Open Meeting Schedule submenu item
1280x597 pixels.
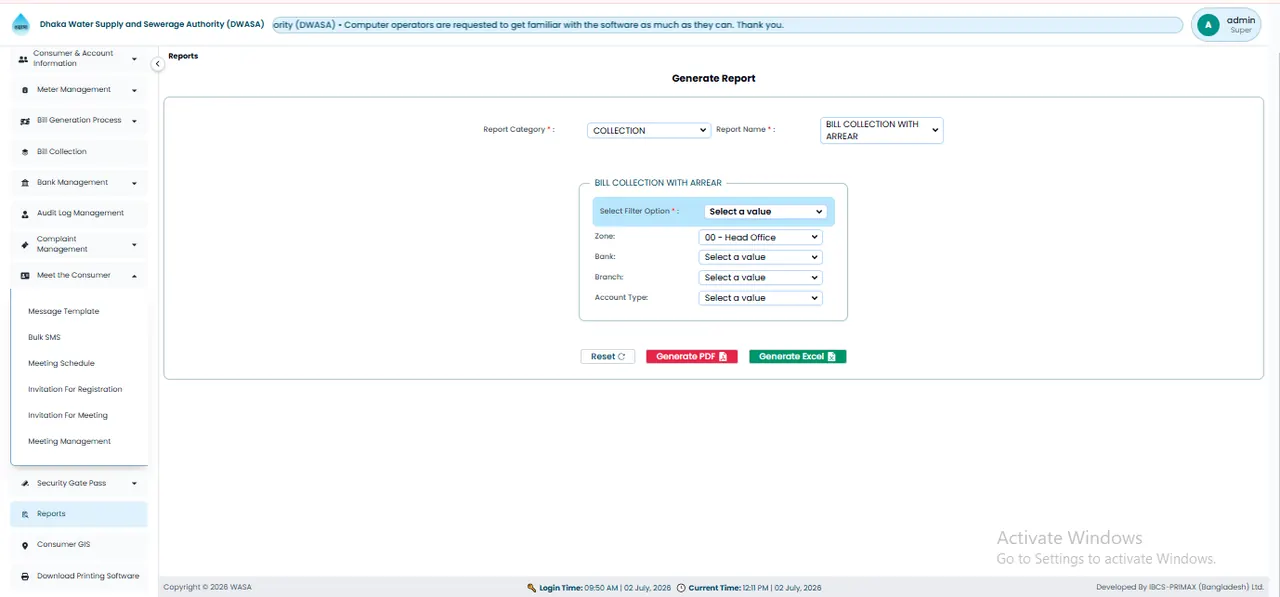(62, 363)
